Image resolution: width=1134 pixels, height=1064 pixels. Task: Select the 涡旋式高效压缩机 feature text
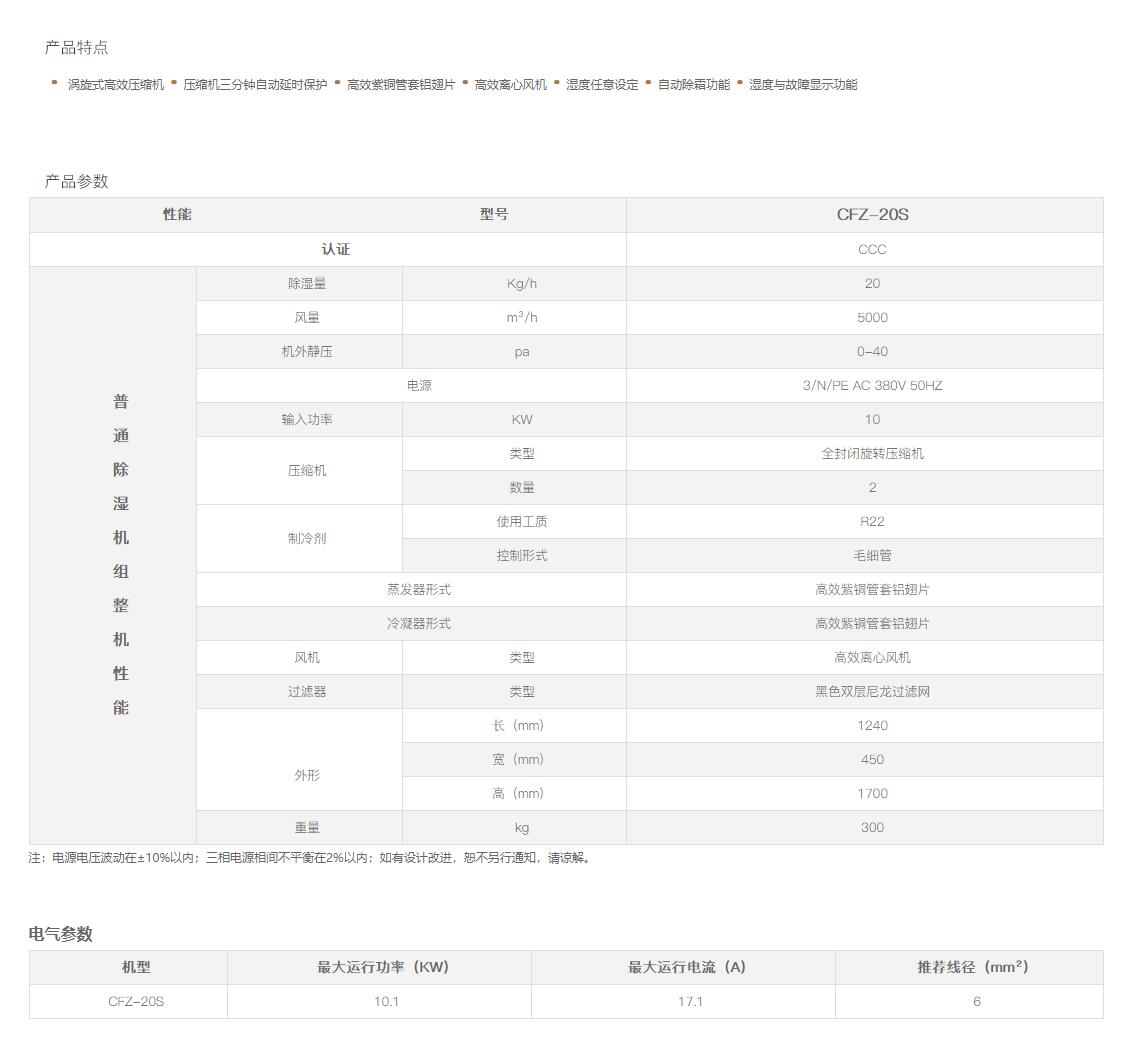coord(116,85)
